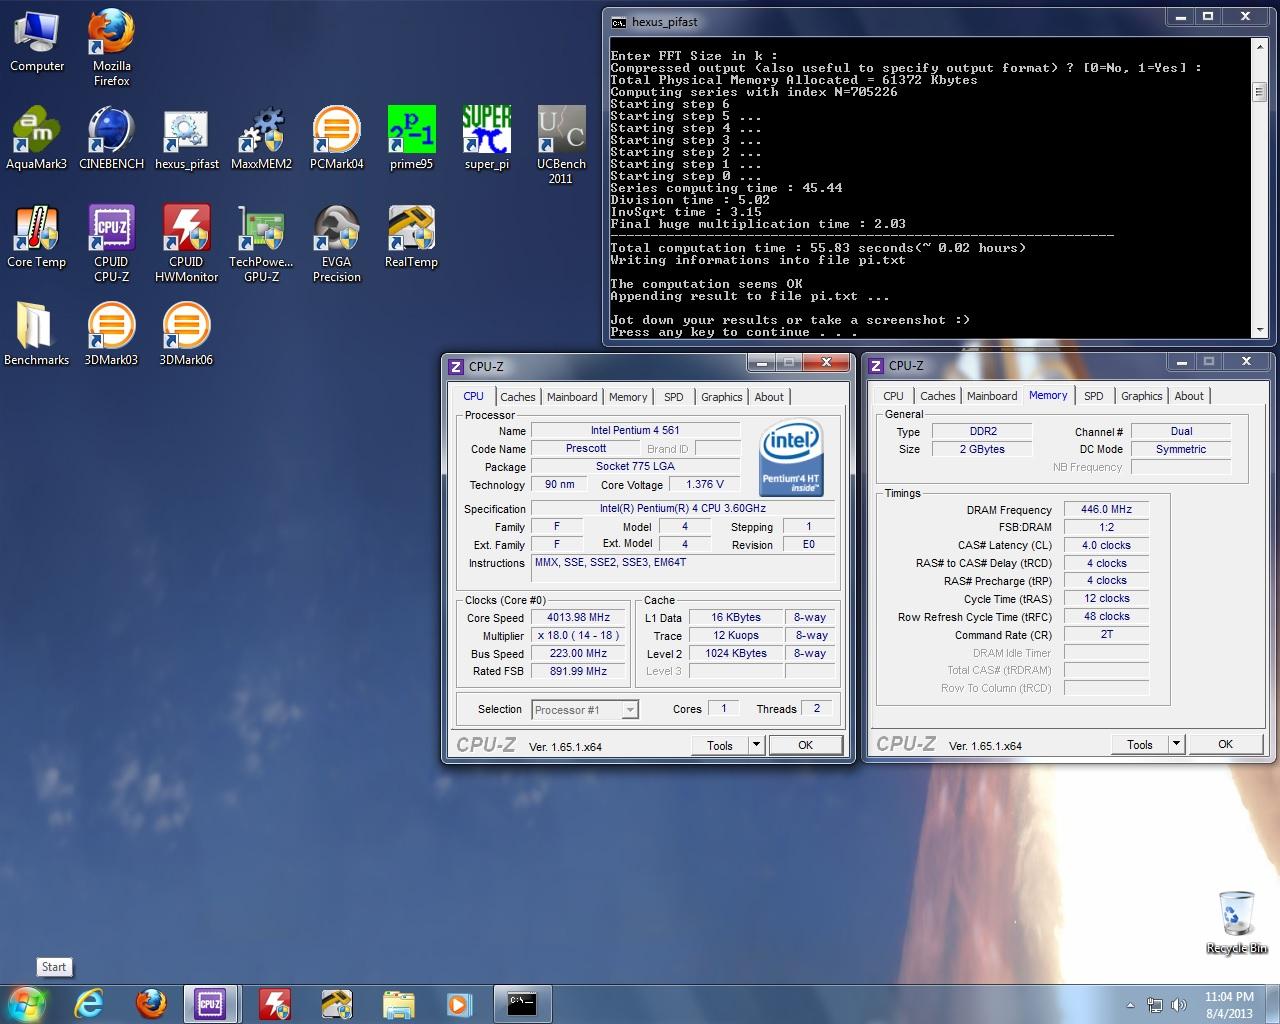1280x1024 pixels.
Task: Click the multiplier value x 18.0
Action: click(x=578, y=635)
